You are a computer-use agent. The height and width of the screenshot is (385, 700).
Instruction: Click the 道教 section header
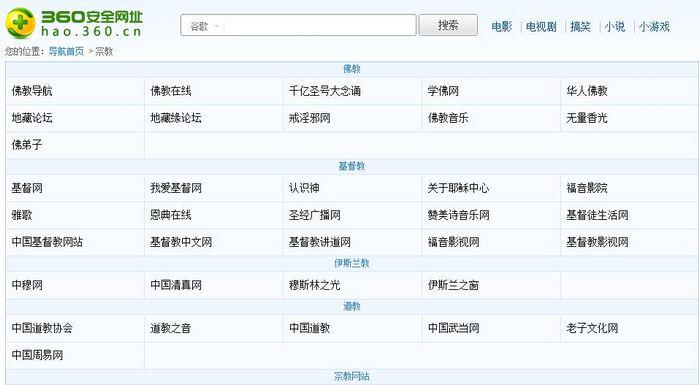351,306
